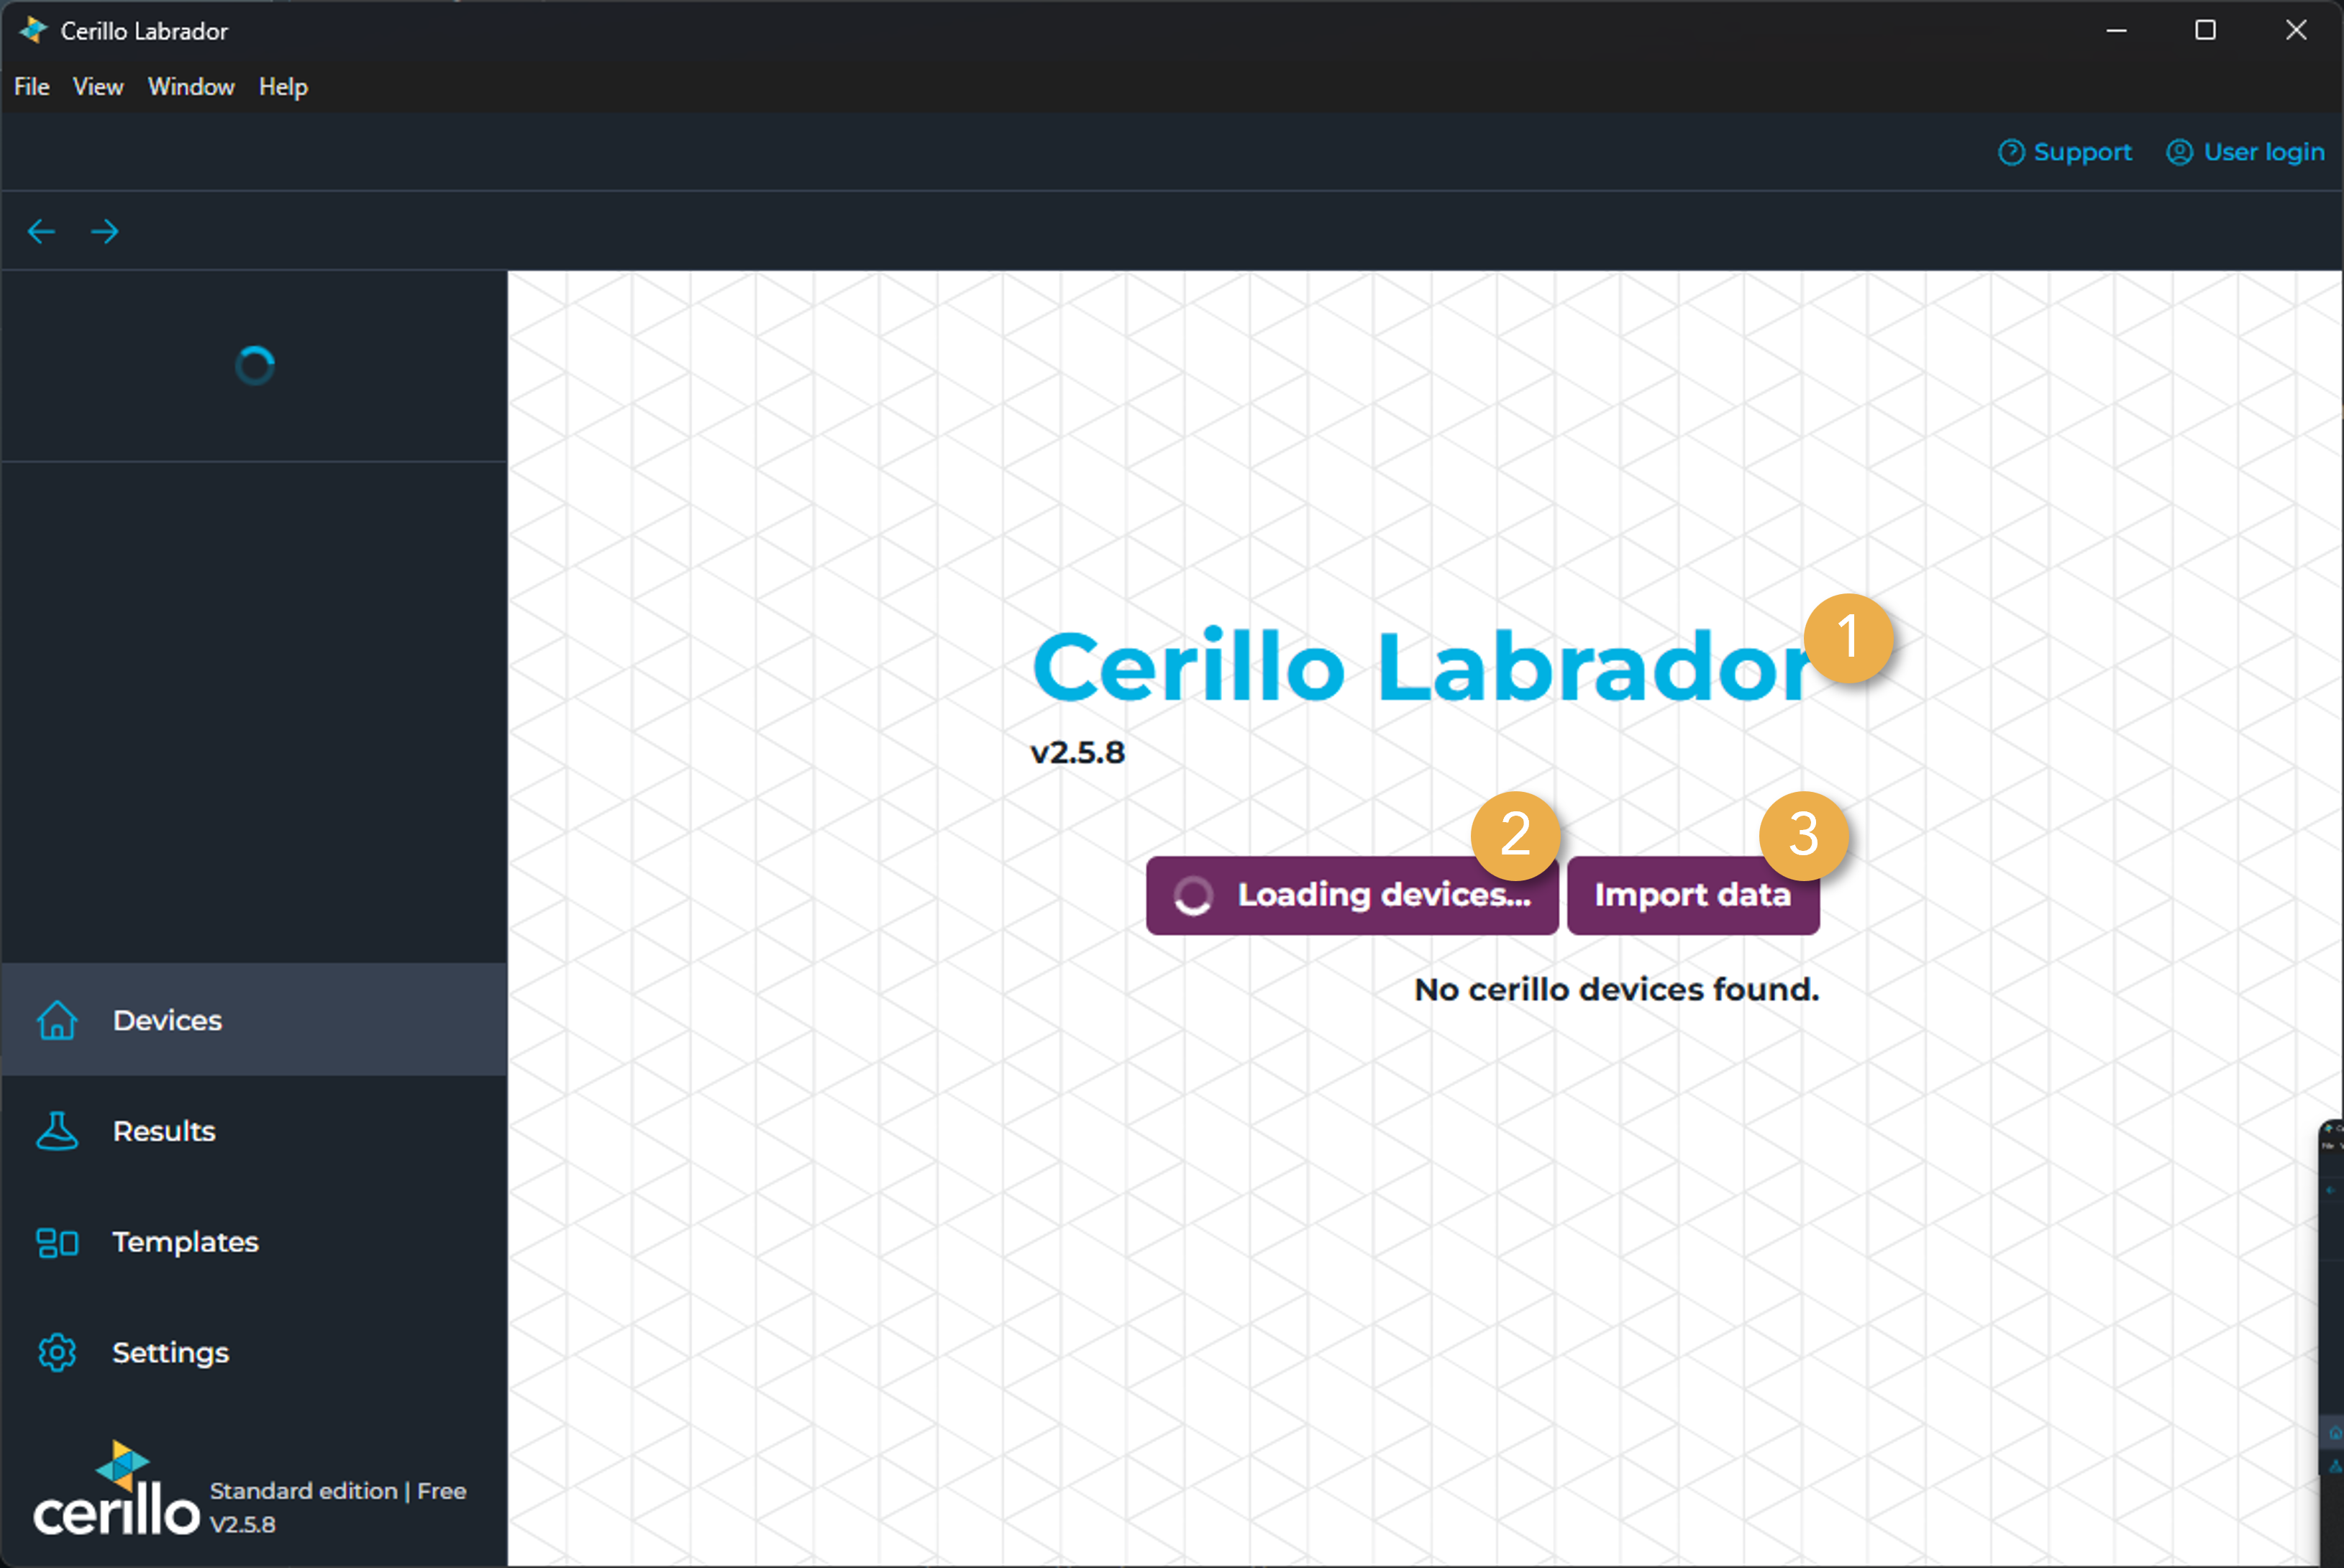Click the User login person icon
2344x1568 pixels.
pos(2179,152)
